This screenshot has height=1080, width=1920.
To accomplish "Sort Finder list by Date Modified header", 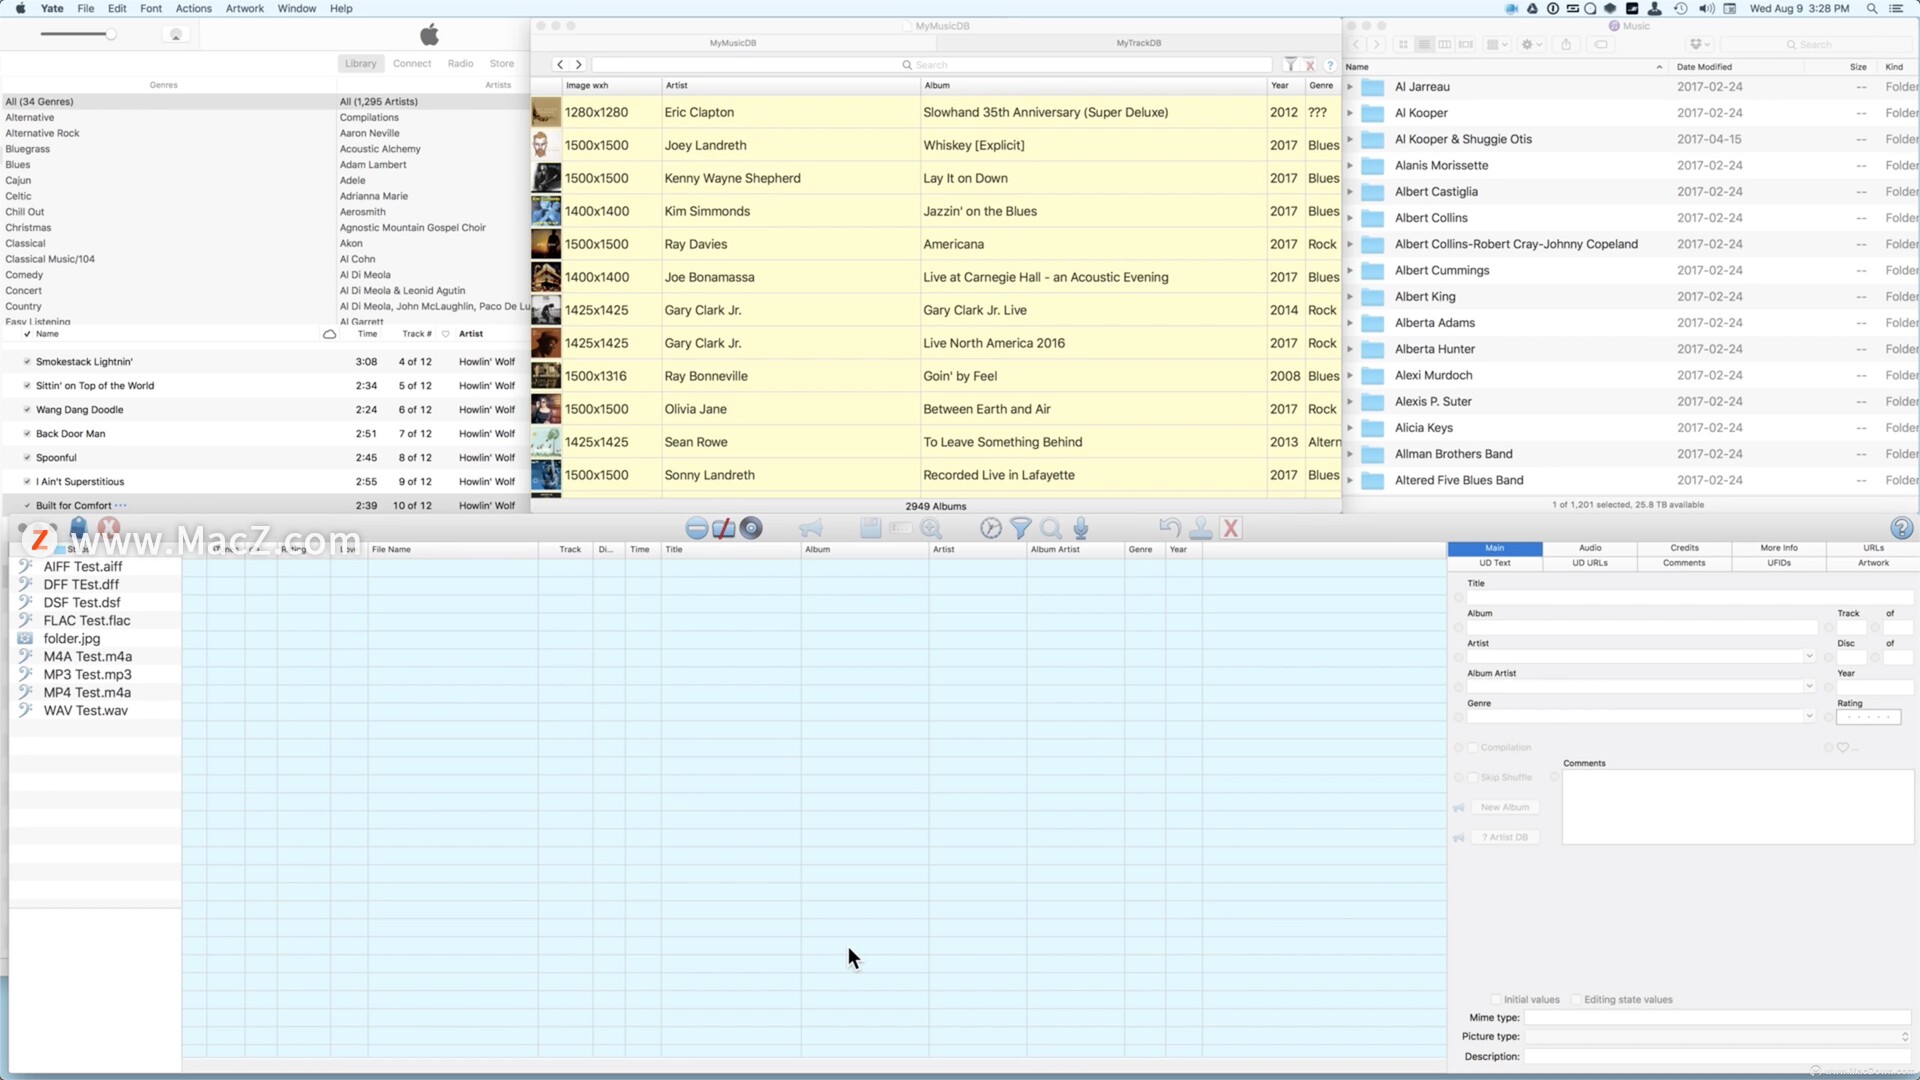I will [x=1704, y=67].
